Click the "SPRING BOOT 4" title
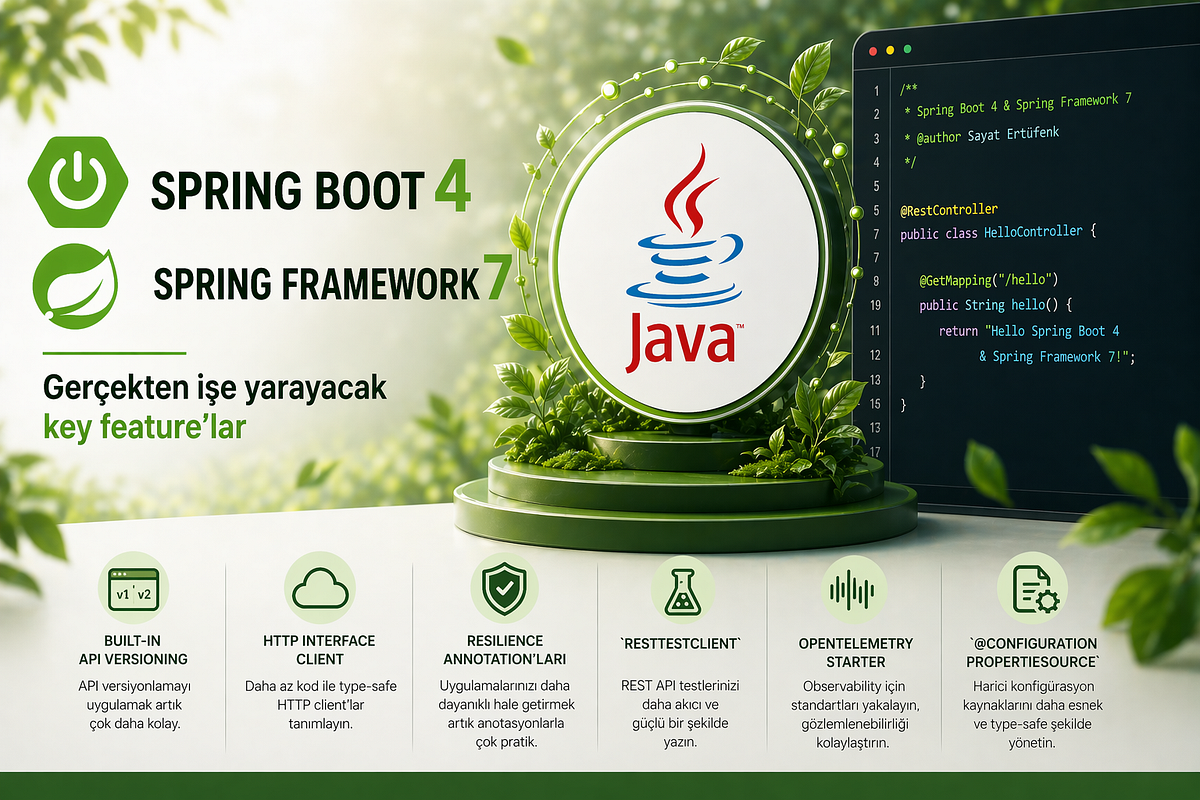Image resolution: width=1200 pixels, height=800 pixels. point(310,188)
